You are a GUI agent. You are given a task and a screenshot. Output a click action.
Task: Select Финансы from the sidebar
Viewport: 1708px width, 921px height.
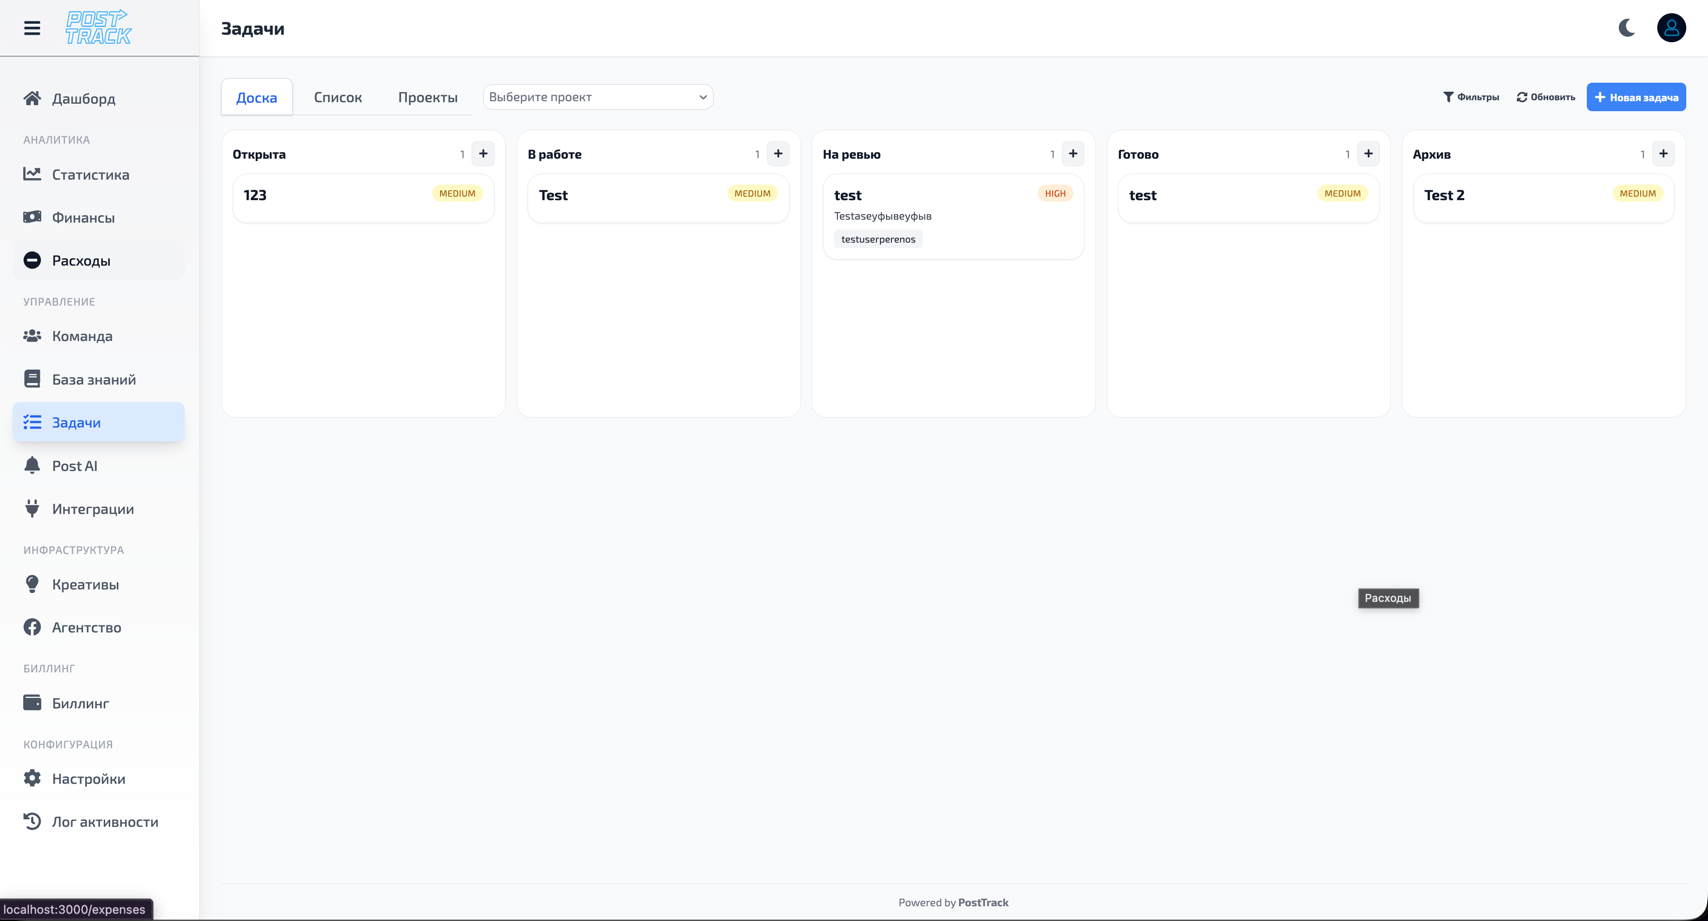click(85, 217)
